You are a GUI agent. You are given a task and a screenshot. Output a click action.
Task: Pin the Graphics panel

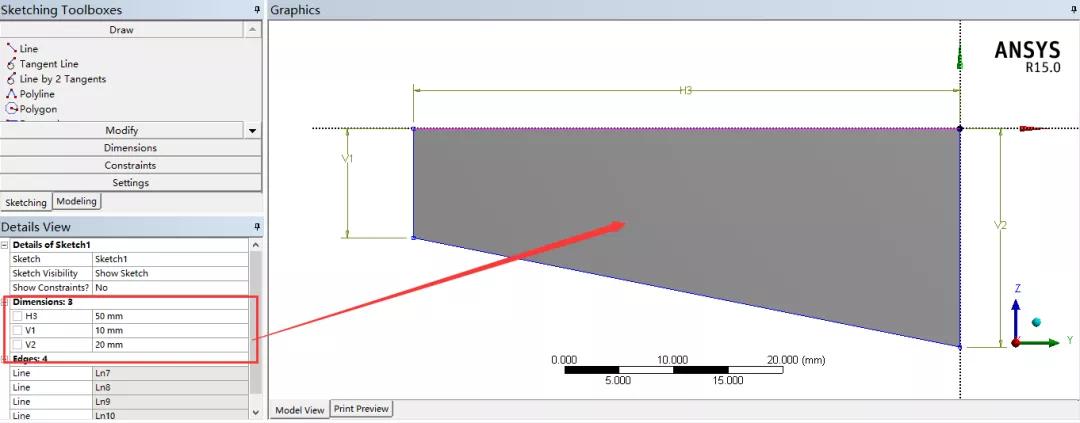1073,10
